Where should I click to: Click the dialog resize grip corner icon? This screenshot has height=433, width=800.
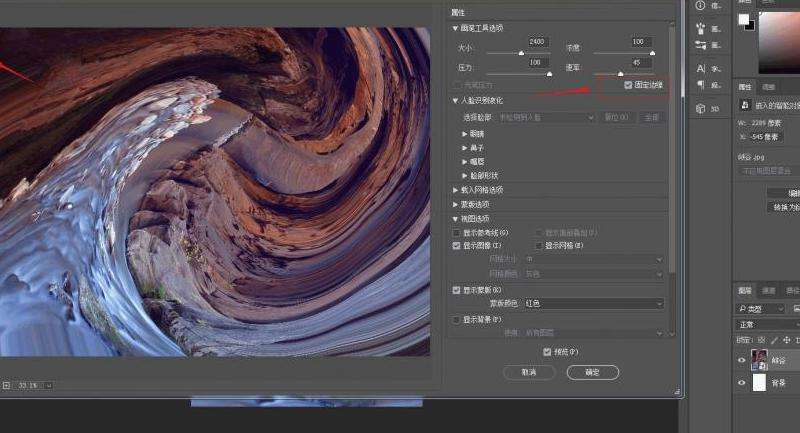click(x=677, y=392)
